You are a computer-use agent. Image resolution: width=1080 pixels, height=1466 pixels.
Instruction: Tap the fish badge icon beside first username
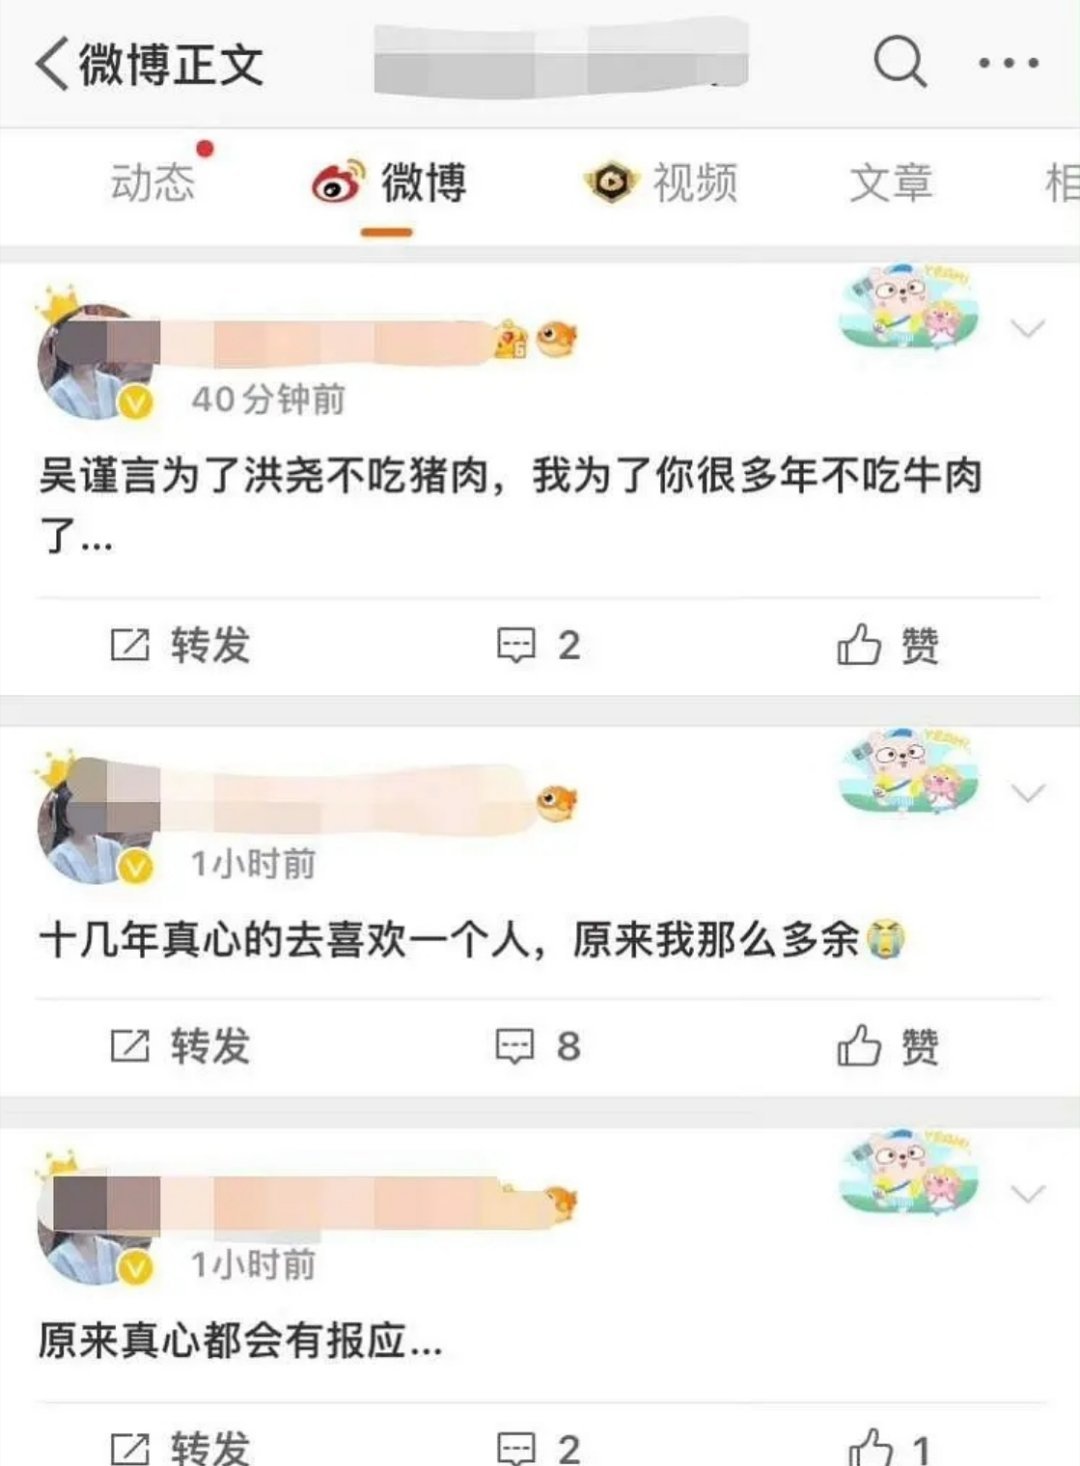[x=556, y=340]
